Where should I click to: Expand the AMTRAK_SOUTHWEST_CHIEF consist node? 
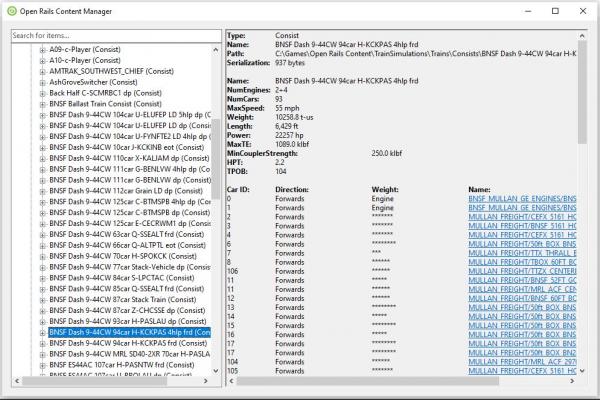[x=42, y=72]
